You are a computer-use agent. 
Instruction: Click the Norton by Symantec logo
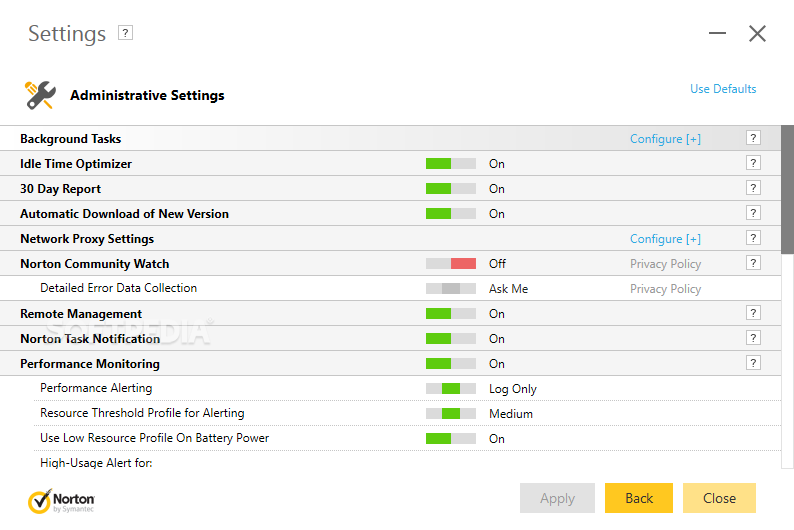click(61, 501)
